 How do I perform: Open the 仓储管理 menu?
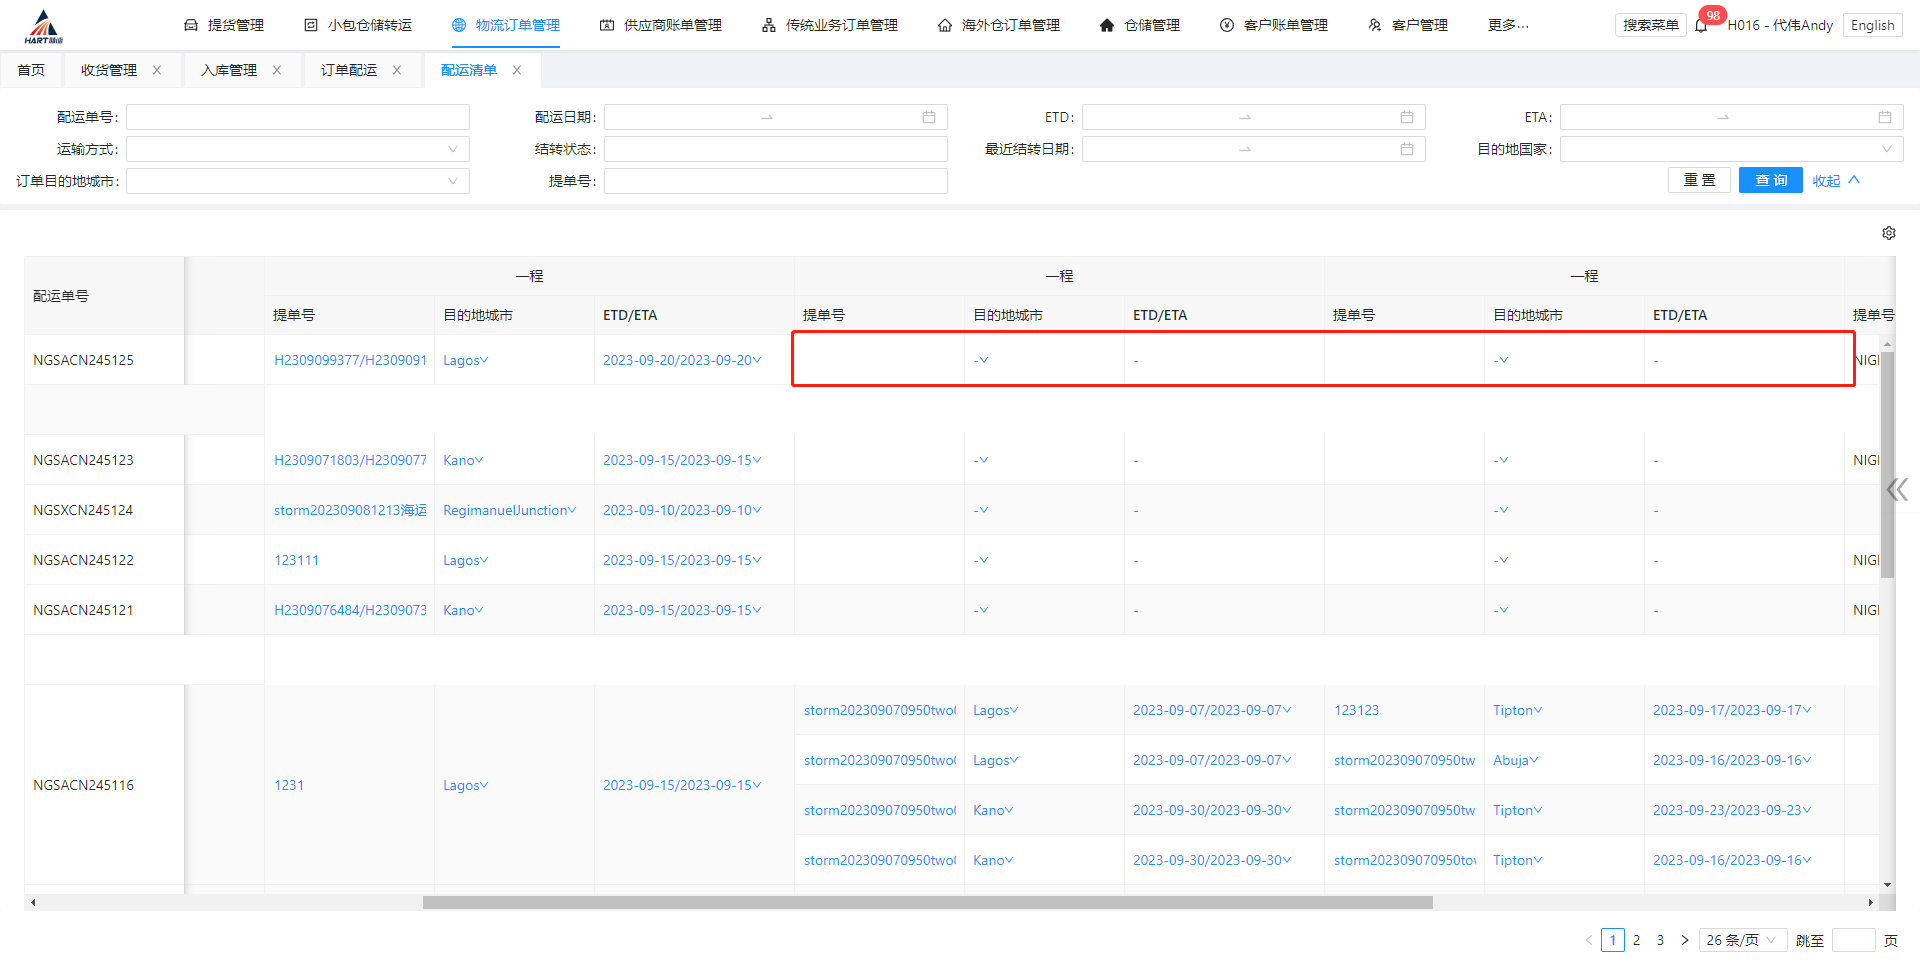coord(1140,25)
